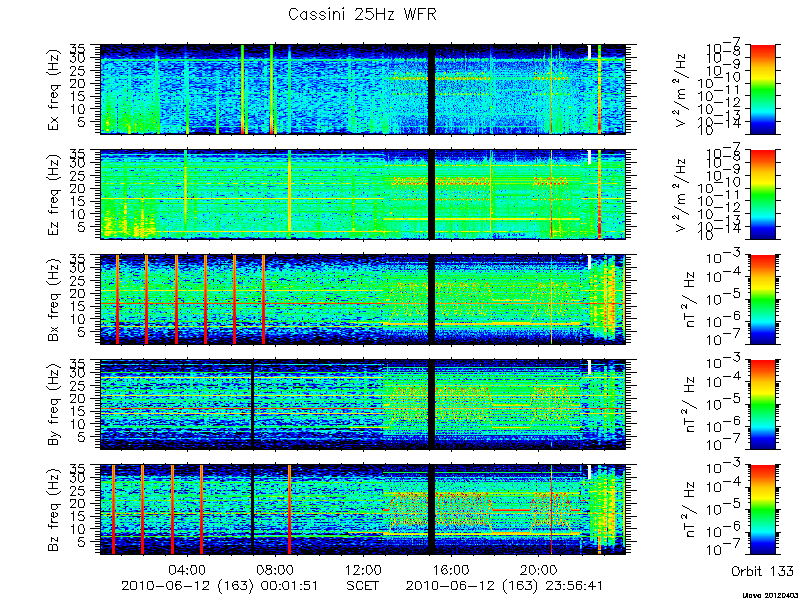Click the Bz magnetic field spectrogram panel
Image resolution: width=800 pixels, height=600 pixels.
pos(362,510)
